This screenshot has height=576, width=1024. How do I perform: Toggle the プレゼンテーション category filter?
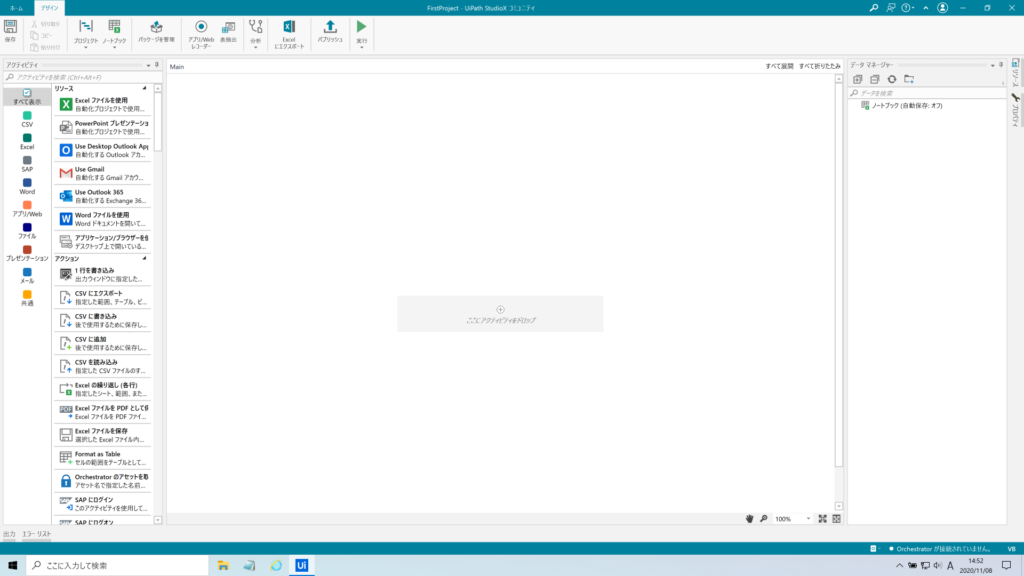coord(27,253)
